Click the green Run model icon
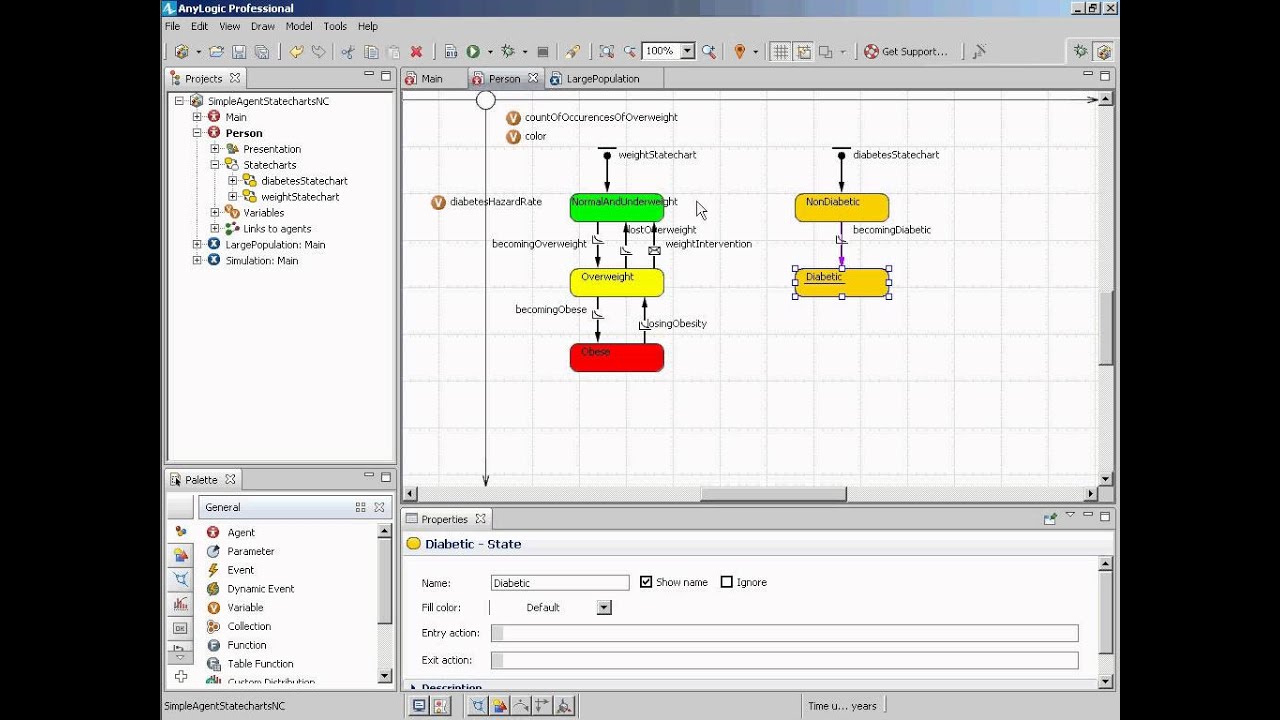 coord(473,51)
